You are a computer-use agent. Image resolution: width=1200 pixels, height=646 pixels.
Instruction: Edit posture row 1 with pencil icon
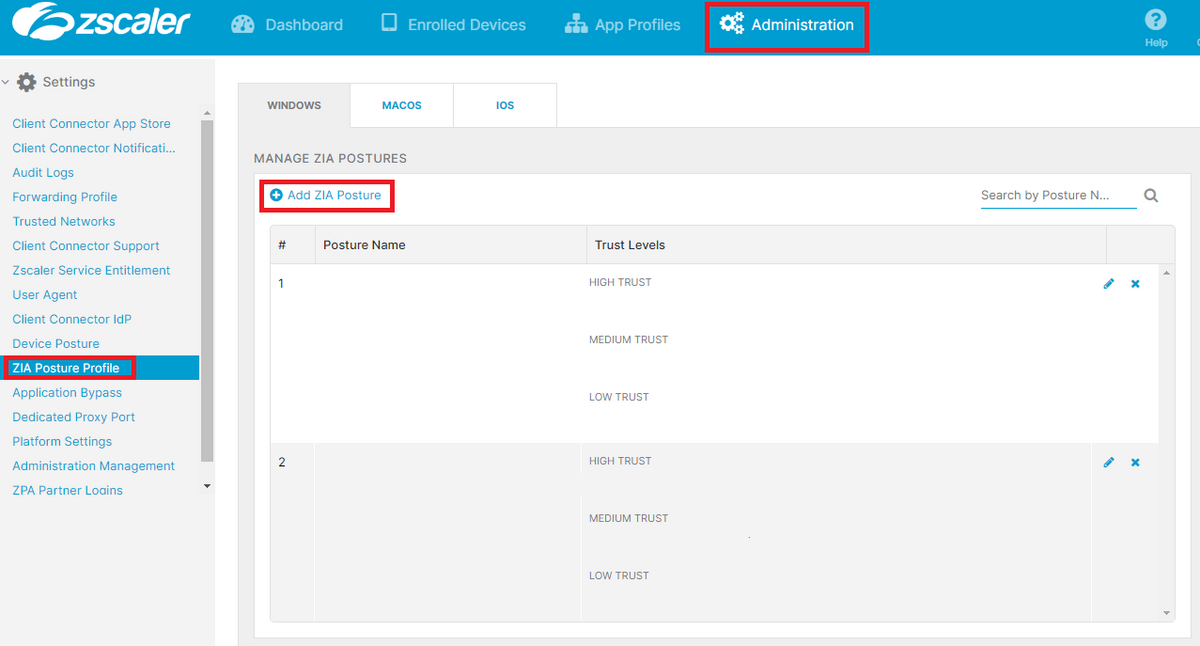point(1108,284)
